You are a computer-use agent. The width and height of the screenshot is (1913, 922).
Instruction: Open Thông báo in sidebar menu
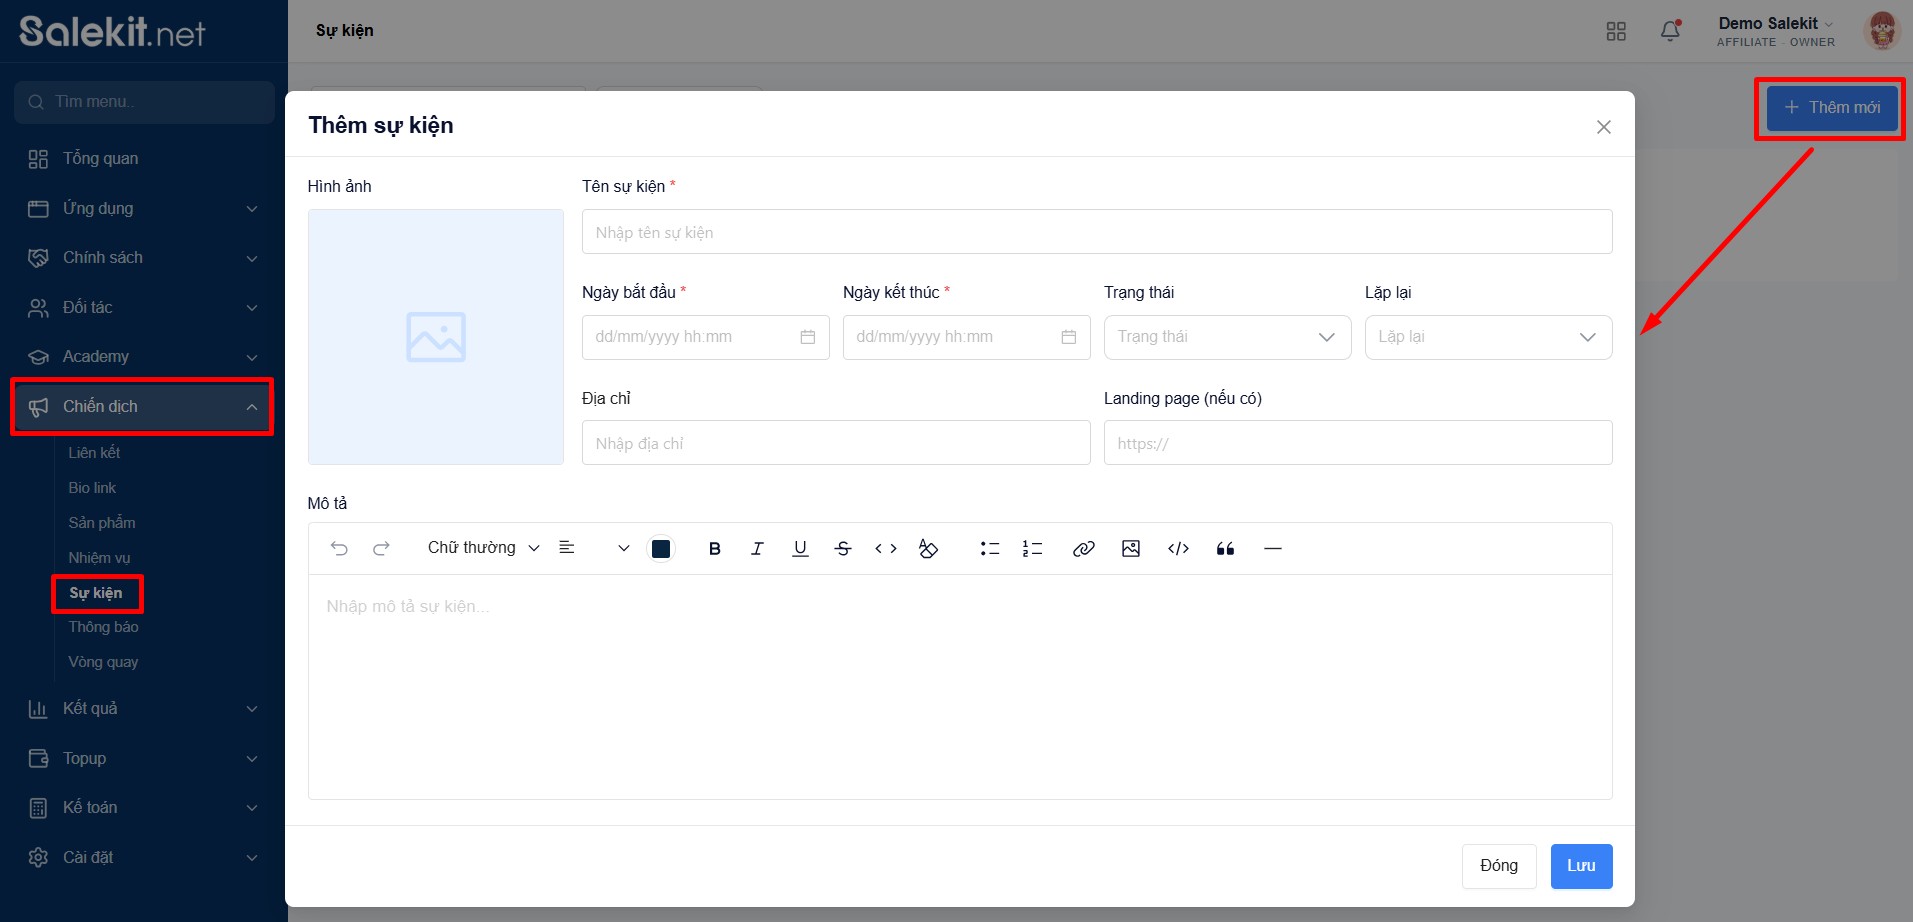(103, 627)
